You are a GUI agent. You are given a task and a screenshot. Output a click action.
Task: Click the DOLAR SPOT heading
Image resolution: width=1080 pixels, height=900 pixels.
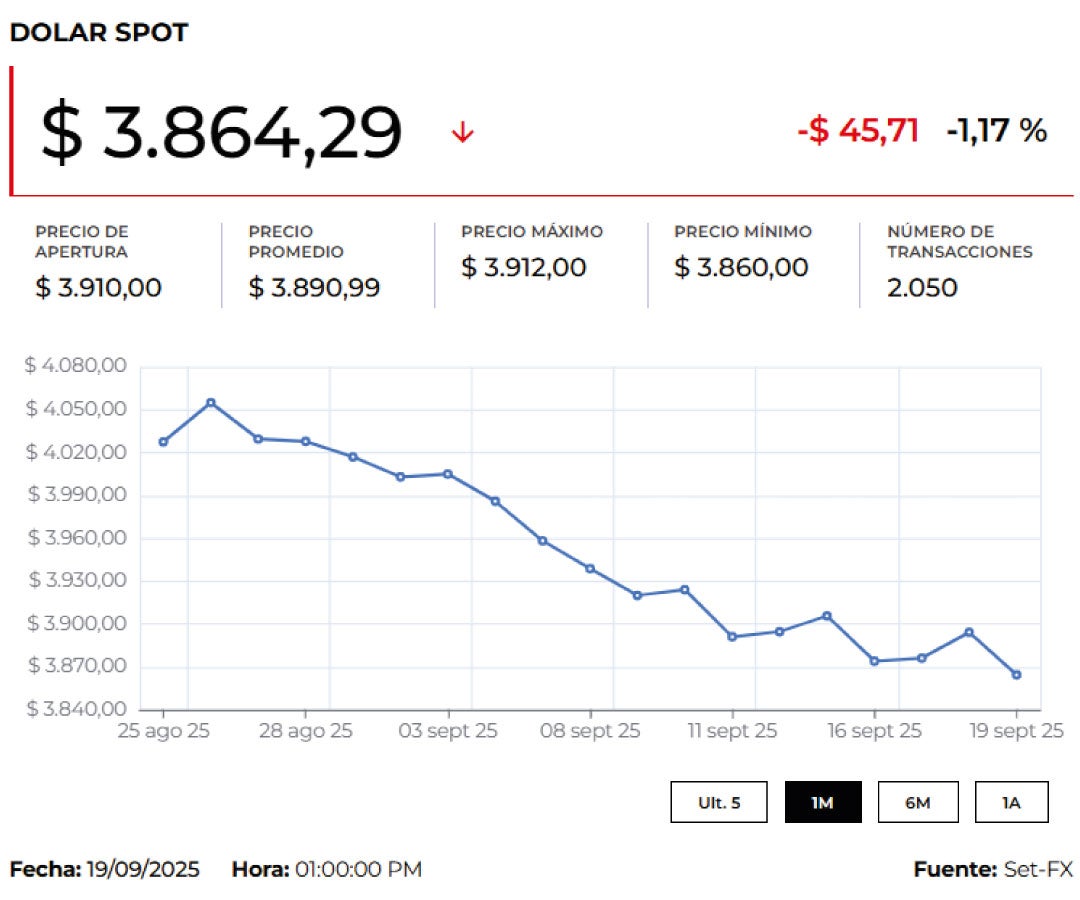pyautogui.click(x=98, y=32)
